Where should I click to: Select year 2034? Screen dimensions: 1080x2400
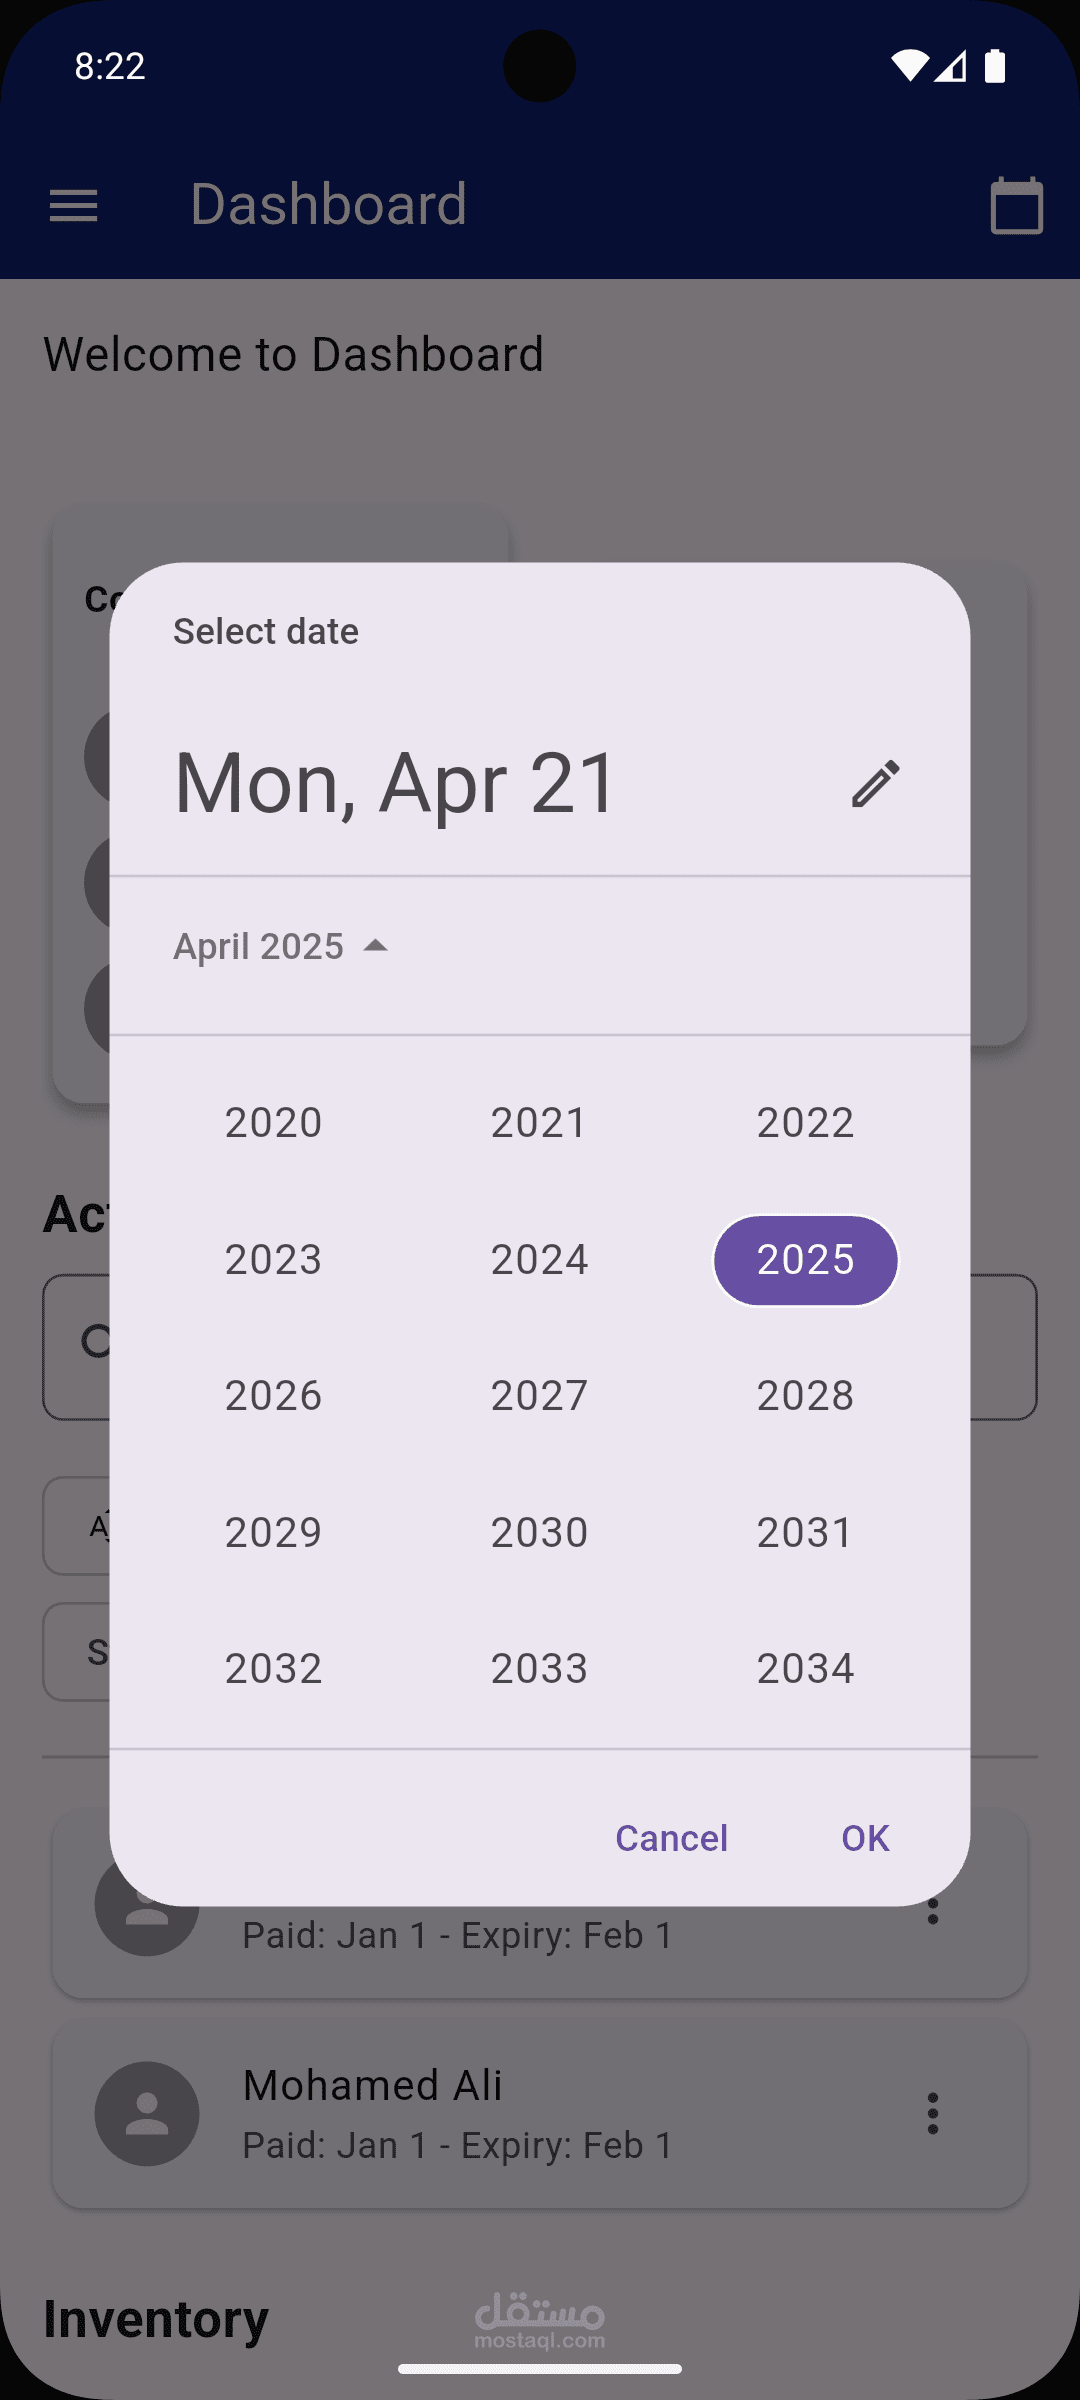pos(805,1668)
